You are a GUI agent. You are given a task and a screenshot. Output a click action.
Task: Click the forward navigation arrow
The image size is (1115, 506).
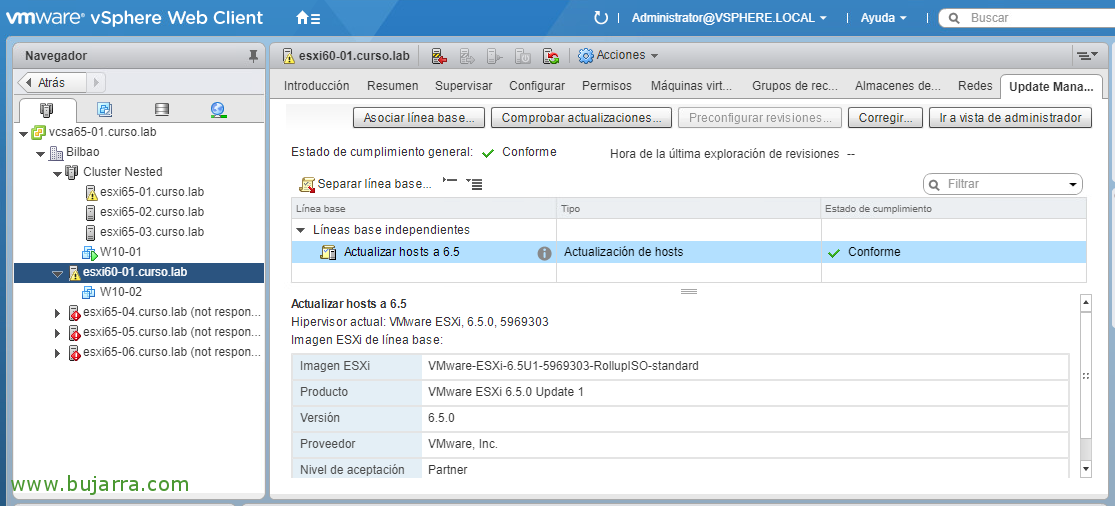tap(97, 82)
